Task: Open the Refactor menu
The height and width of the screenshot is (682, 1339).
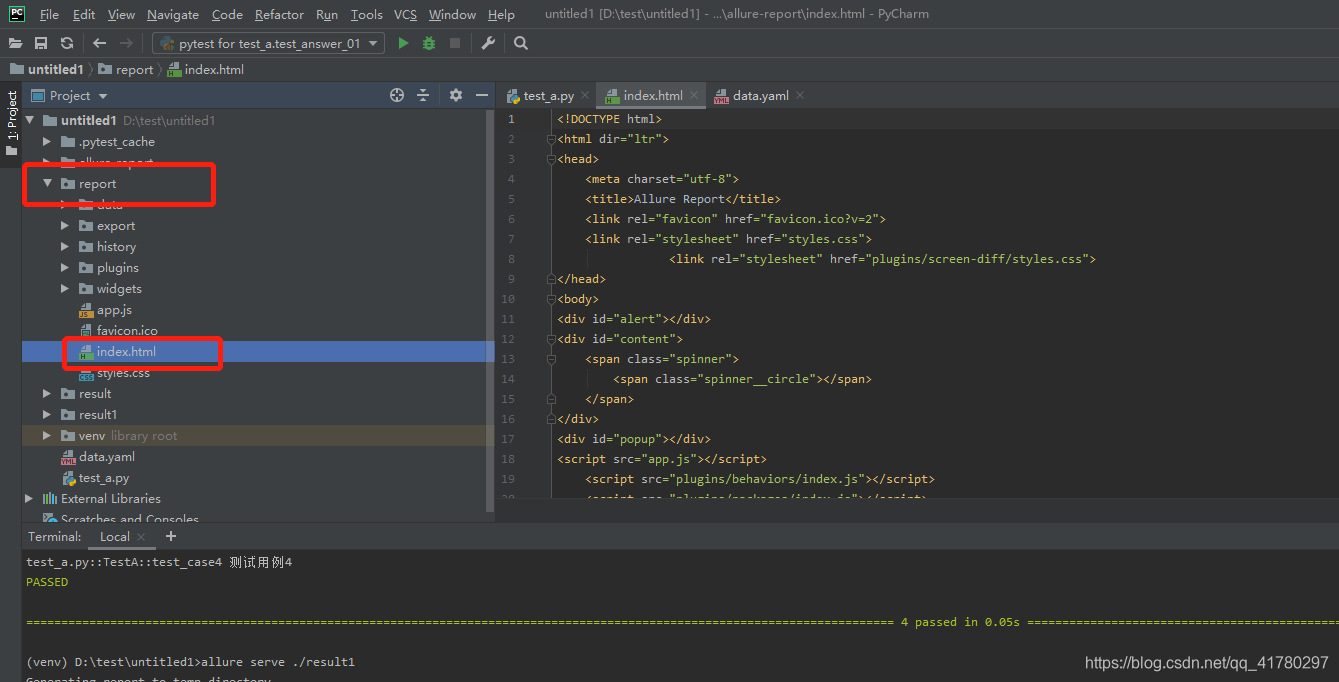Action: coord(279,14)
